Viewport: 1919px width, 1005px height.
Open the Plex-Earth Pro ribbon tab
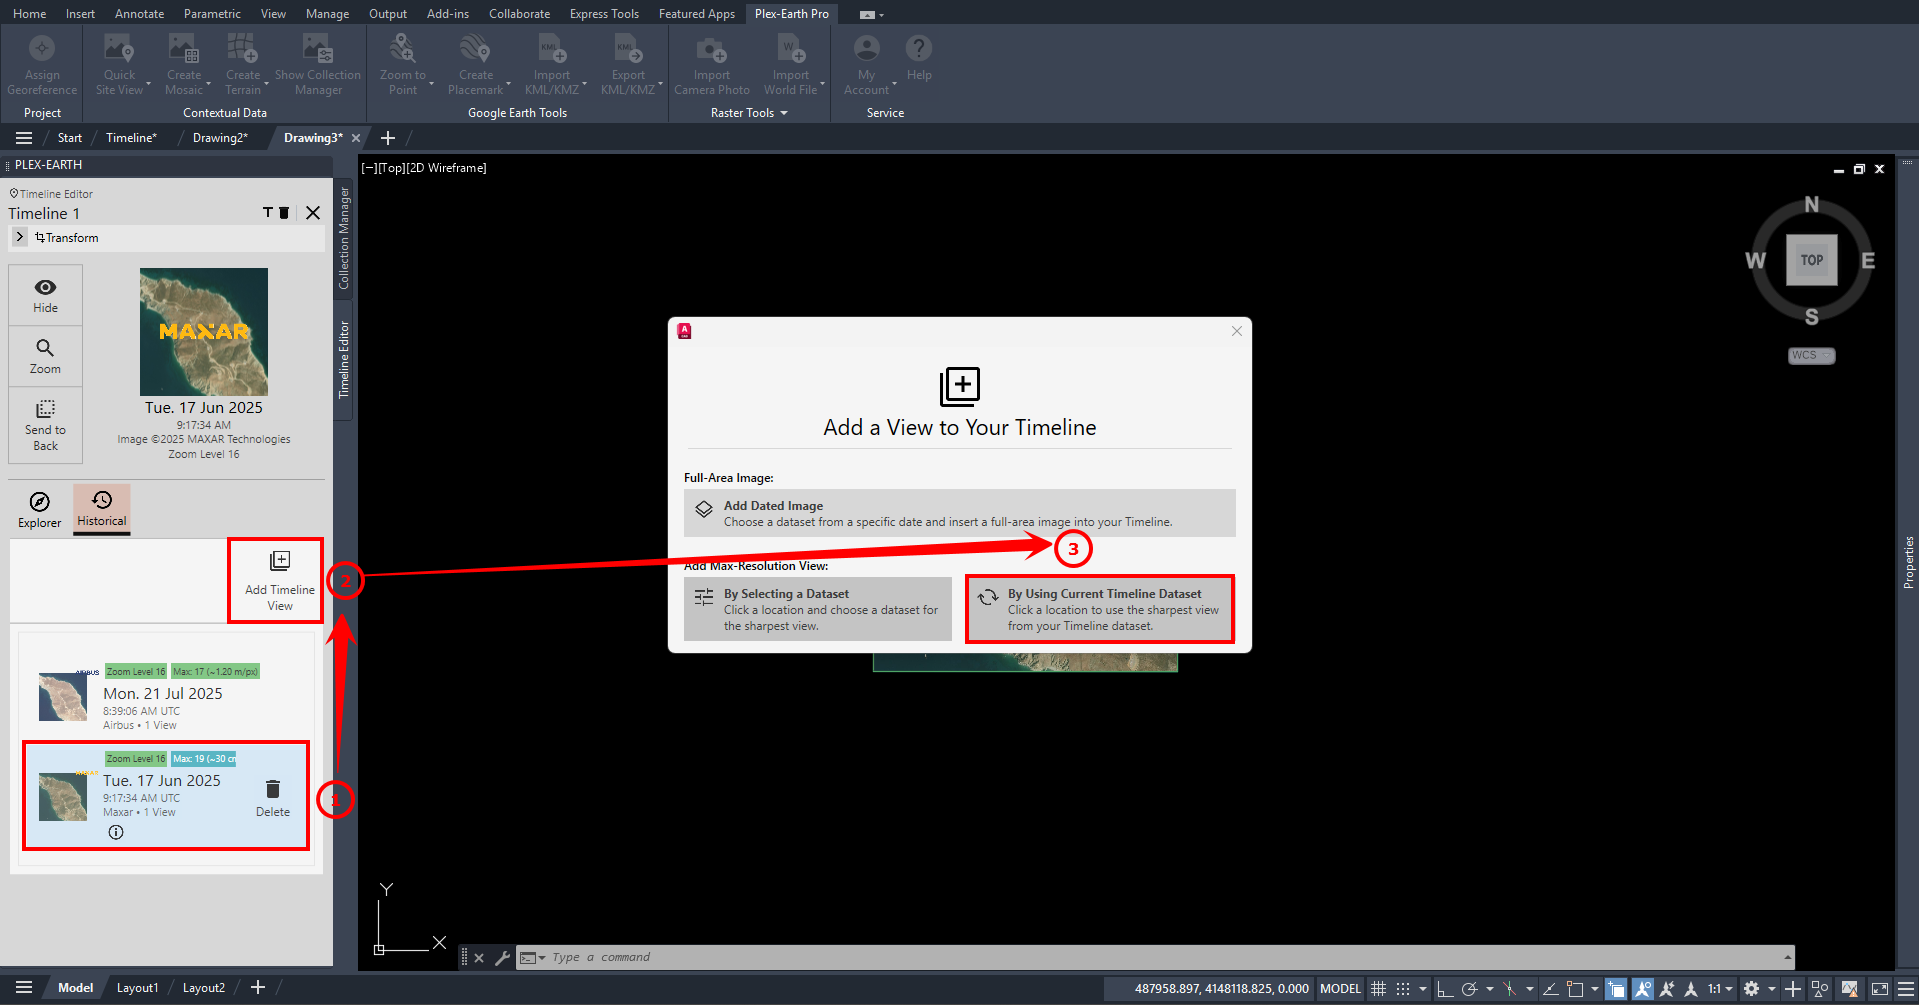[x=791, y=14]
